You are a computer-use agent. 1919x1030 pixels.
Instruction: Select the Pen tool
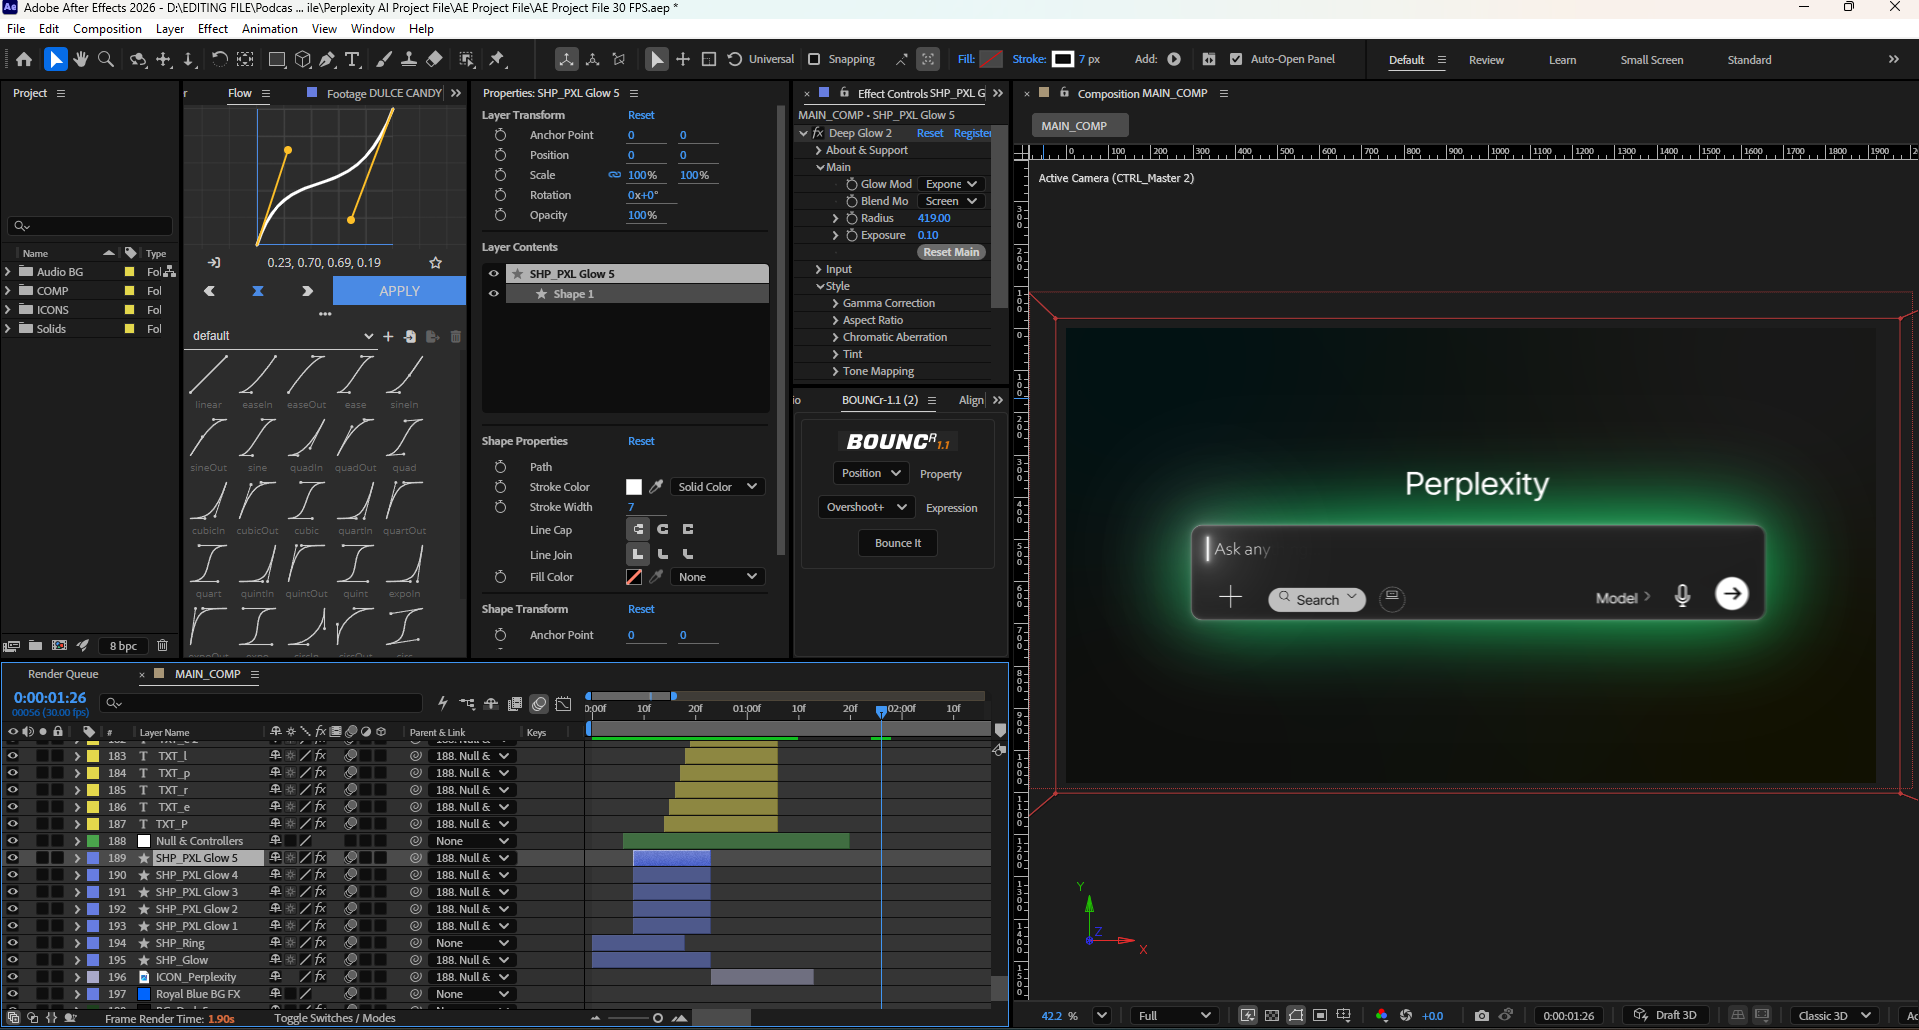coord(328,60)
